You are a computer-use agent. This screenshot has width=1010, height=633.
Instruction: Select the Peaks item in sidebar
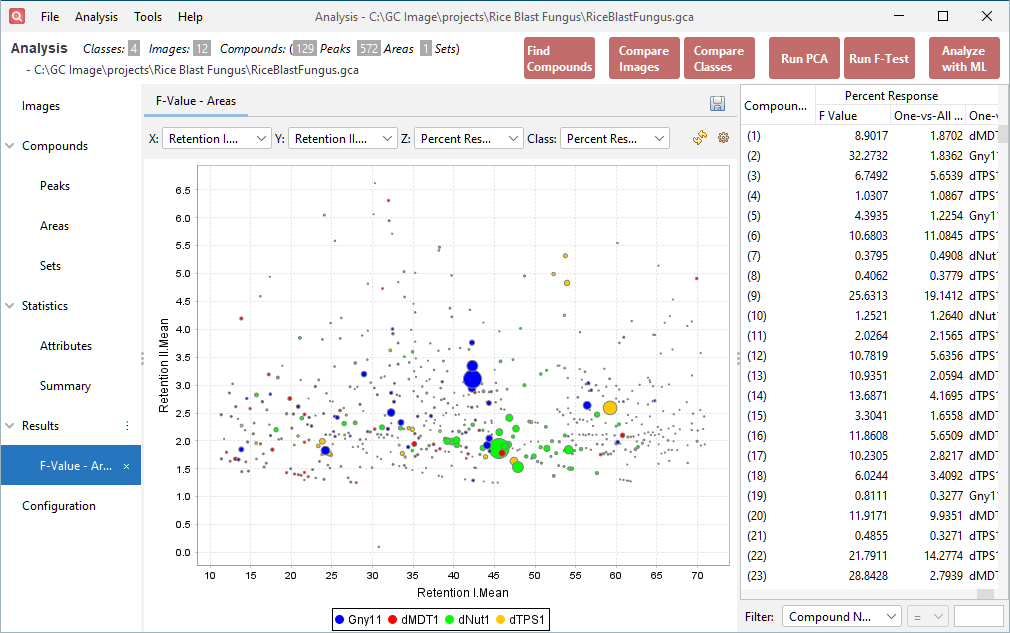tap(55, 186)
